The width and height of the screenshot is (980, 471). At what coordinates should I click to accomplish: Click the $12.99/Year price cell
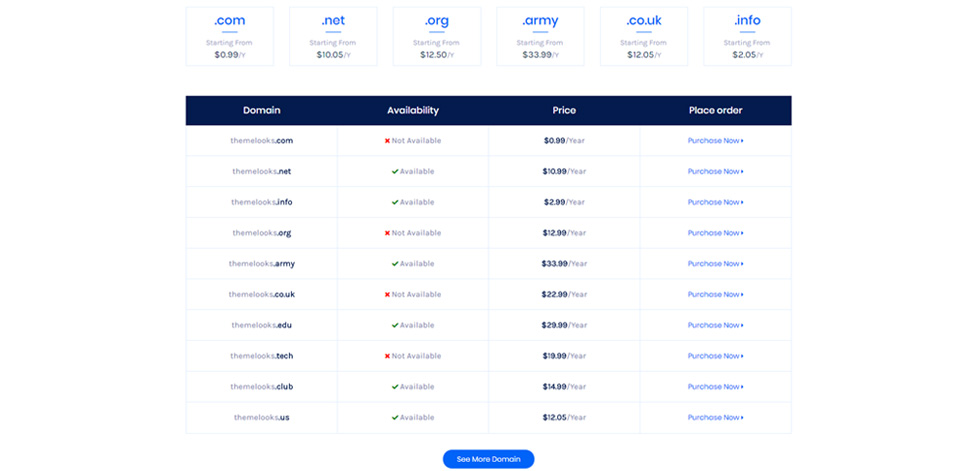(564, 232)
